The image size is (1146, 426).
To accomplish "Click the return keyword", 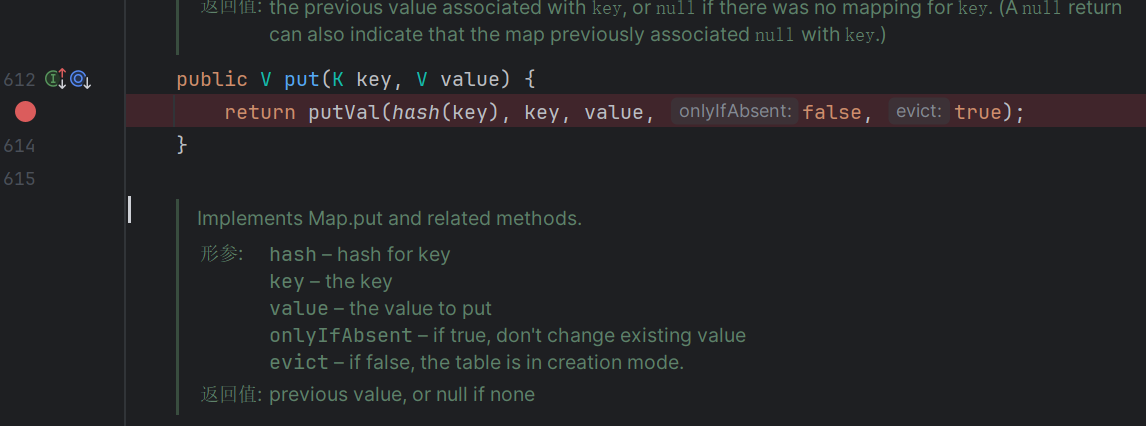I will pyautogui.click(x=259, y=112).
